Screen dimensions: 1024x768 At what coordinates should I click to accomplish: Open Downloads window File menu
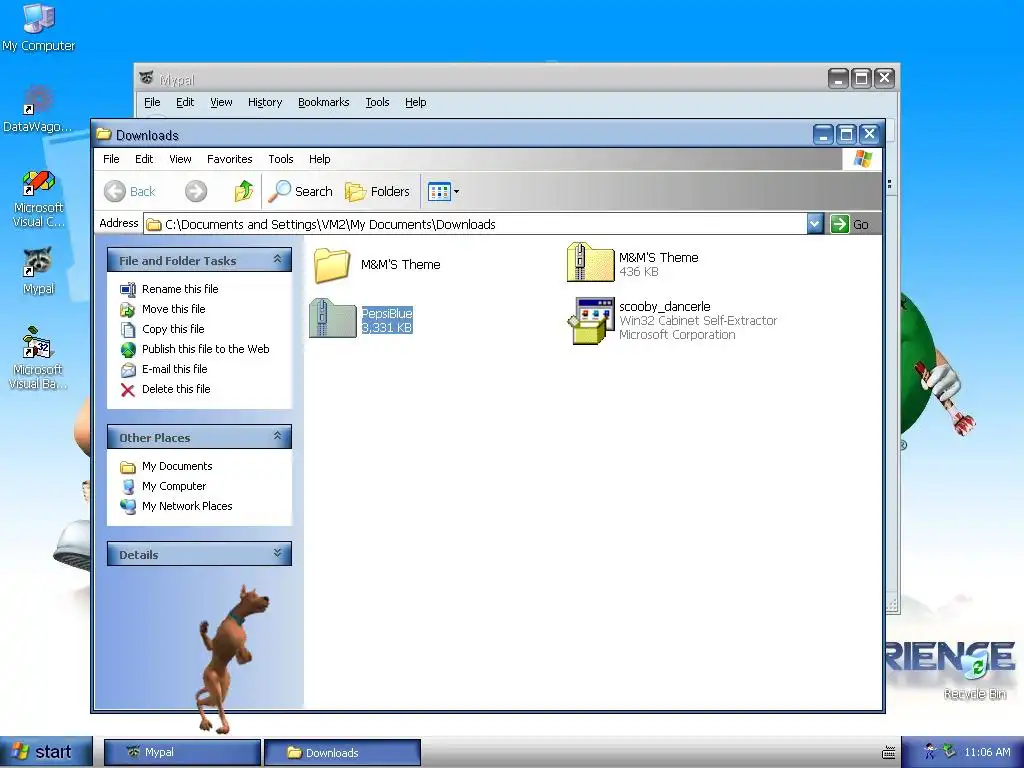click(111, 159)
